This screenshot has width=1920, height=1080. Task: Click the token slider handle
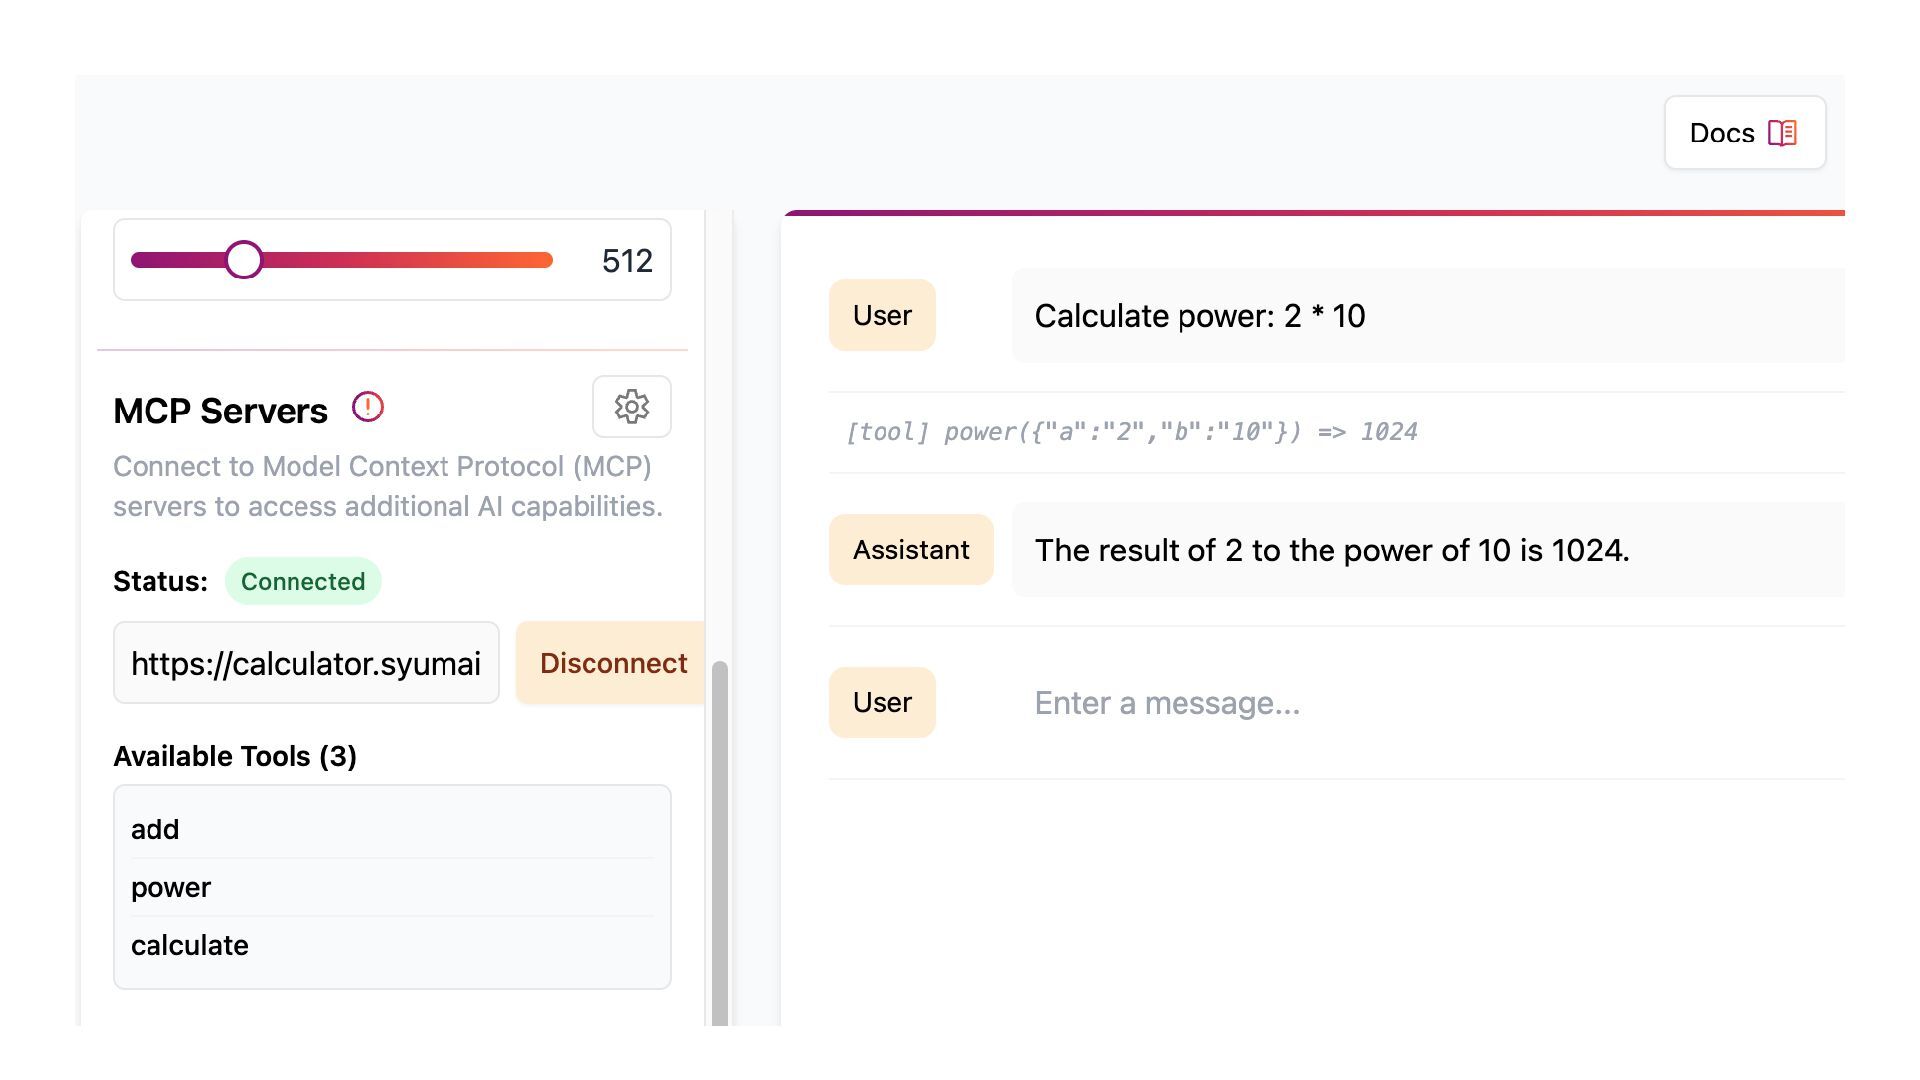point(244,260)
